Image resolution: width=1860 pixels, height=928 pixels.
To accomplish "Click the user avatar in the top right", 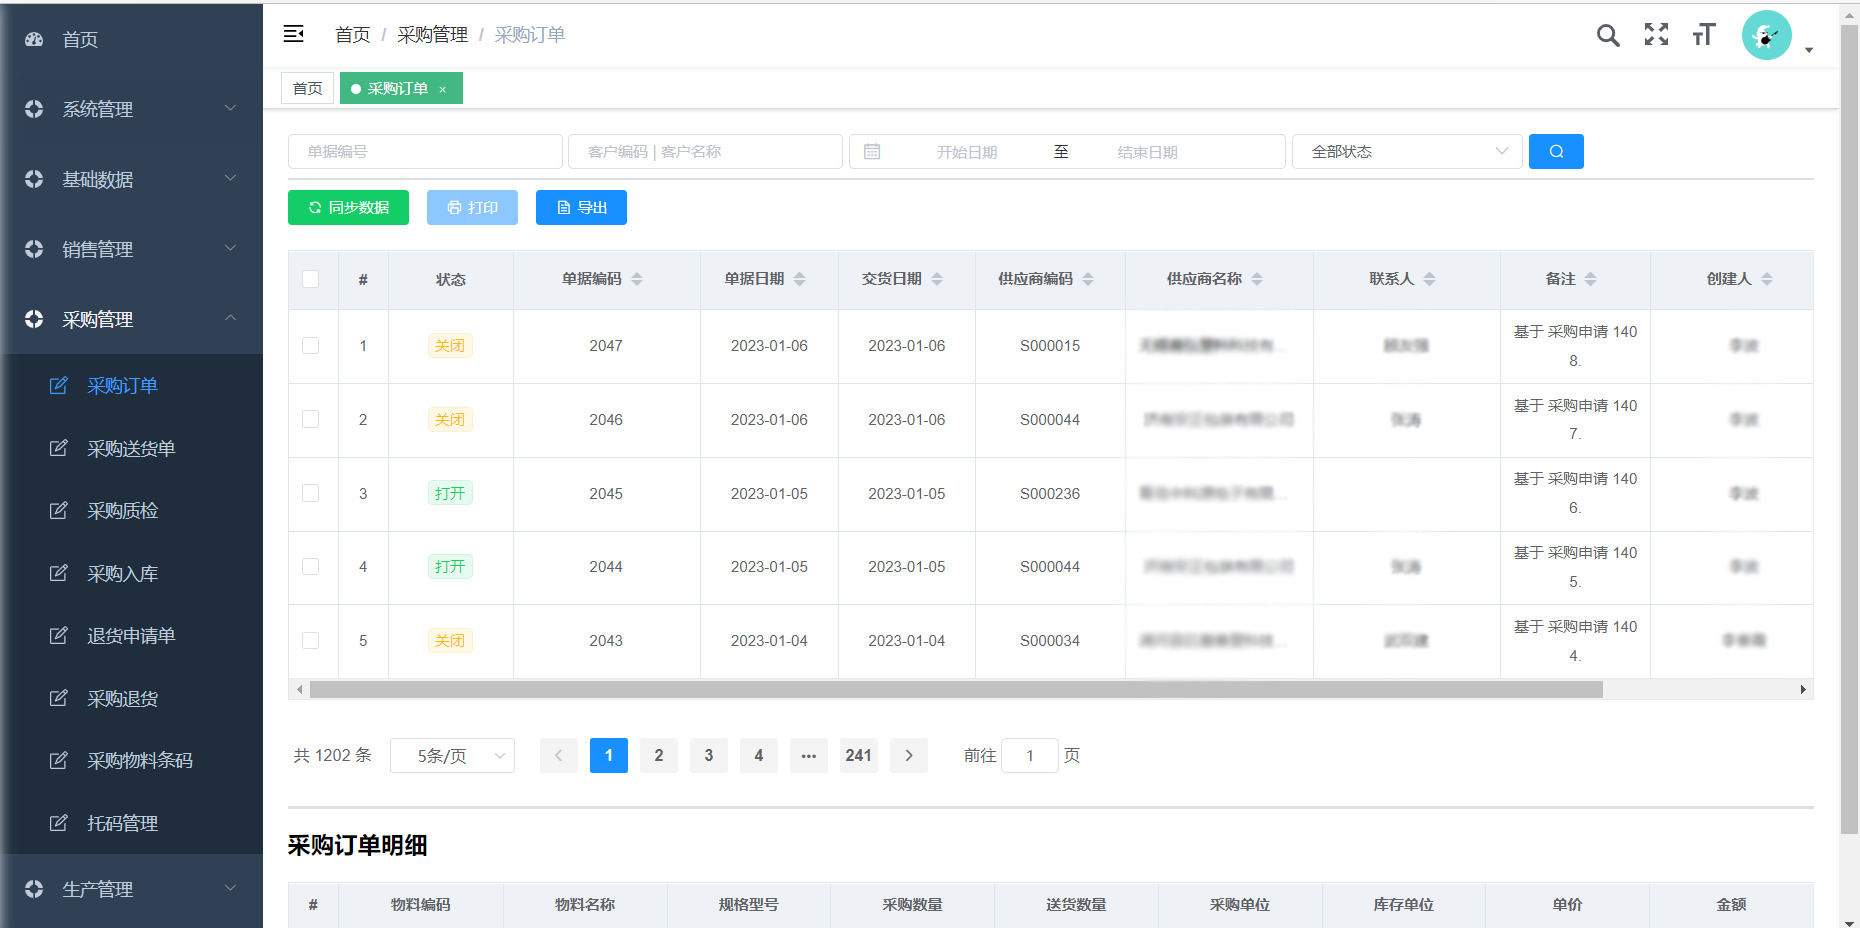I will click(x=1766, y=35).
